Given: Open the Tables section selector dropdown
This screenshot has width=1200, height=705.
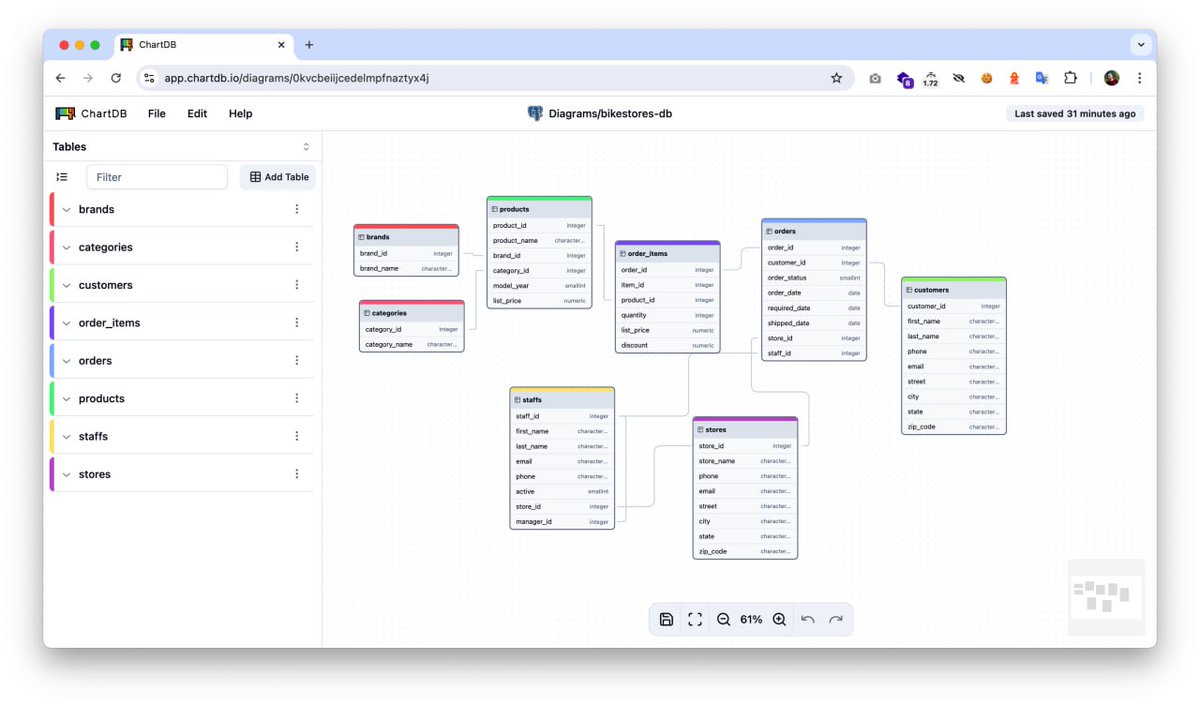Looking at the screenshot, I should pyautogui.click(x=306, y=147).
